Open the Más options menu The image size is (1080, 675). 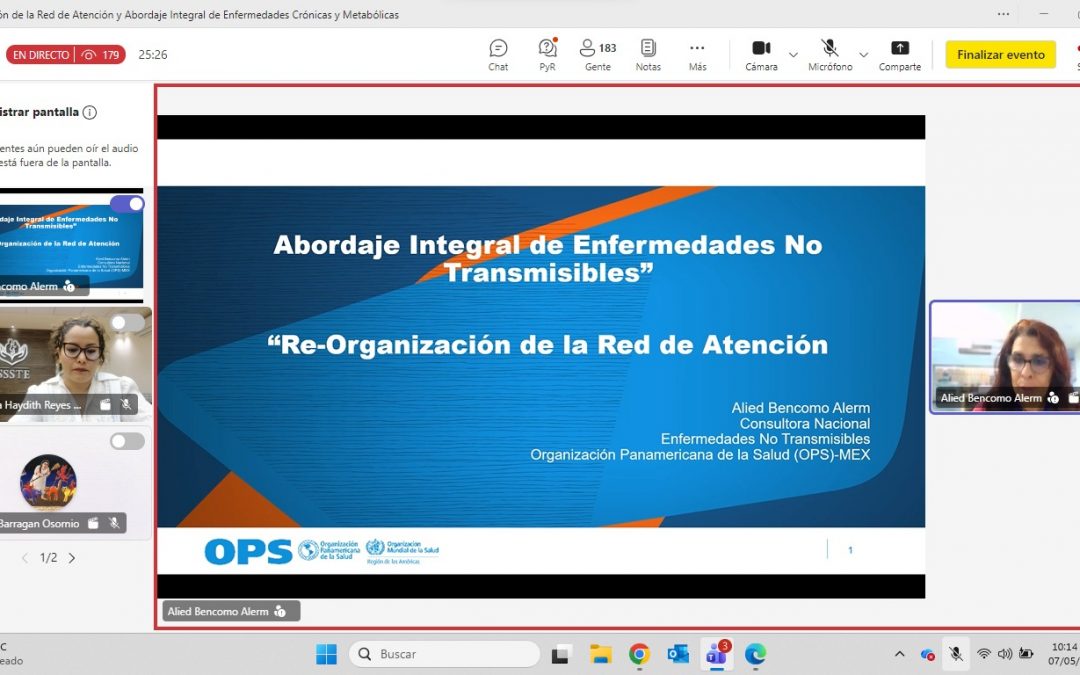tap(697, 55)
